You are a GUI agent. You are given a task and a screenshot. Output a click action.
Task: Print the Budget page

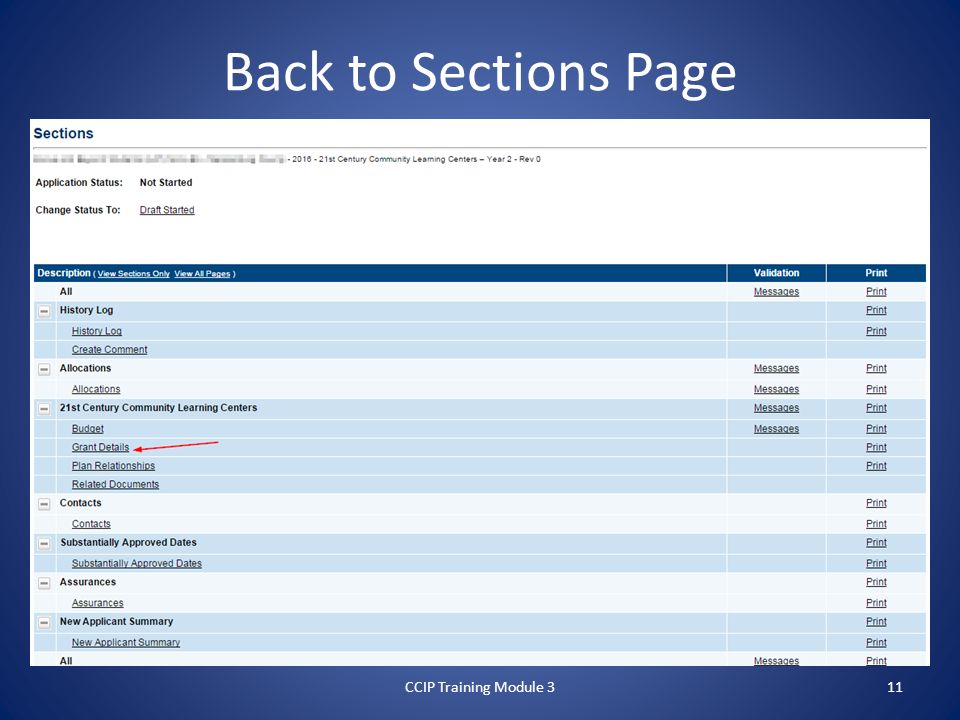click(x=876, y=429)
